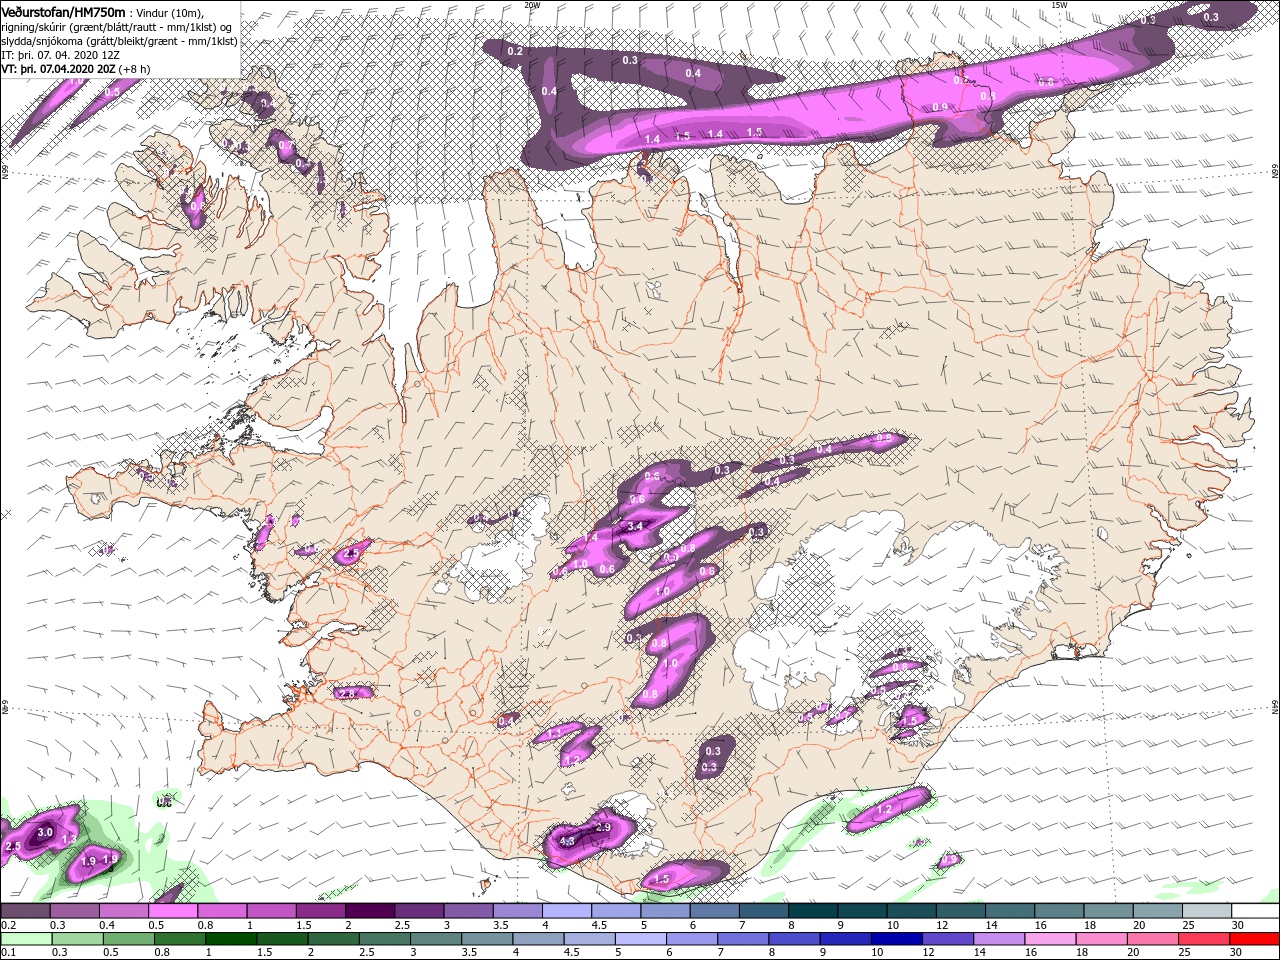
Task: Click the 2.9 snowfall value on the map
Action: 603,827
